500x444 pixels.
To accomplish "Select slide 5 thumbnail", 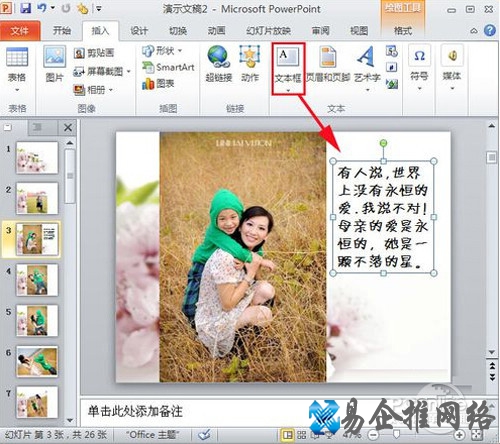I will (37, 321).
